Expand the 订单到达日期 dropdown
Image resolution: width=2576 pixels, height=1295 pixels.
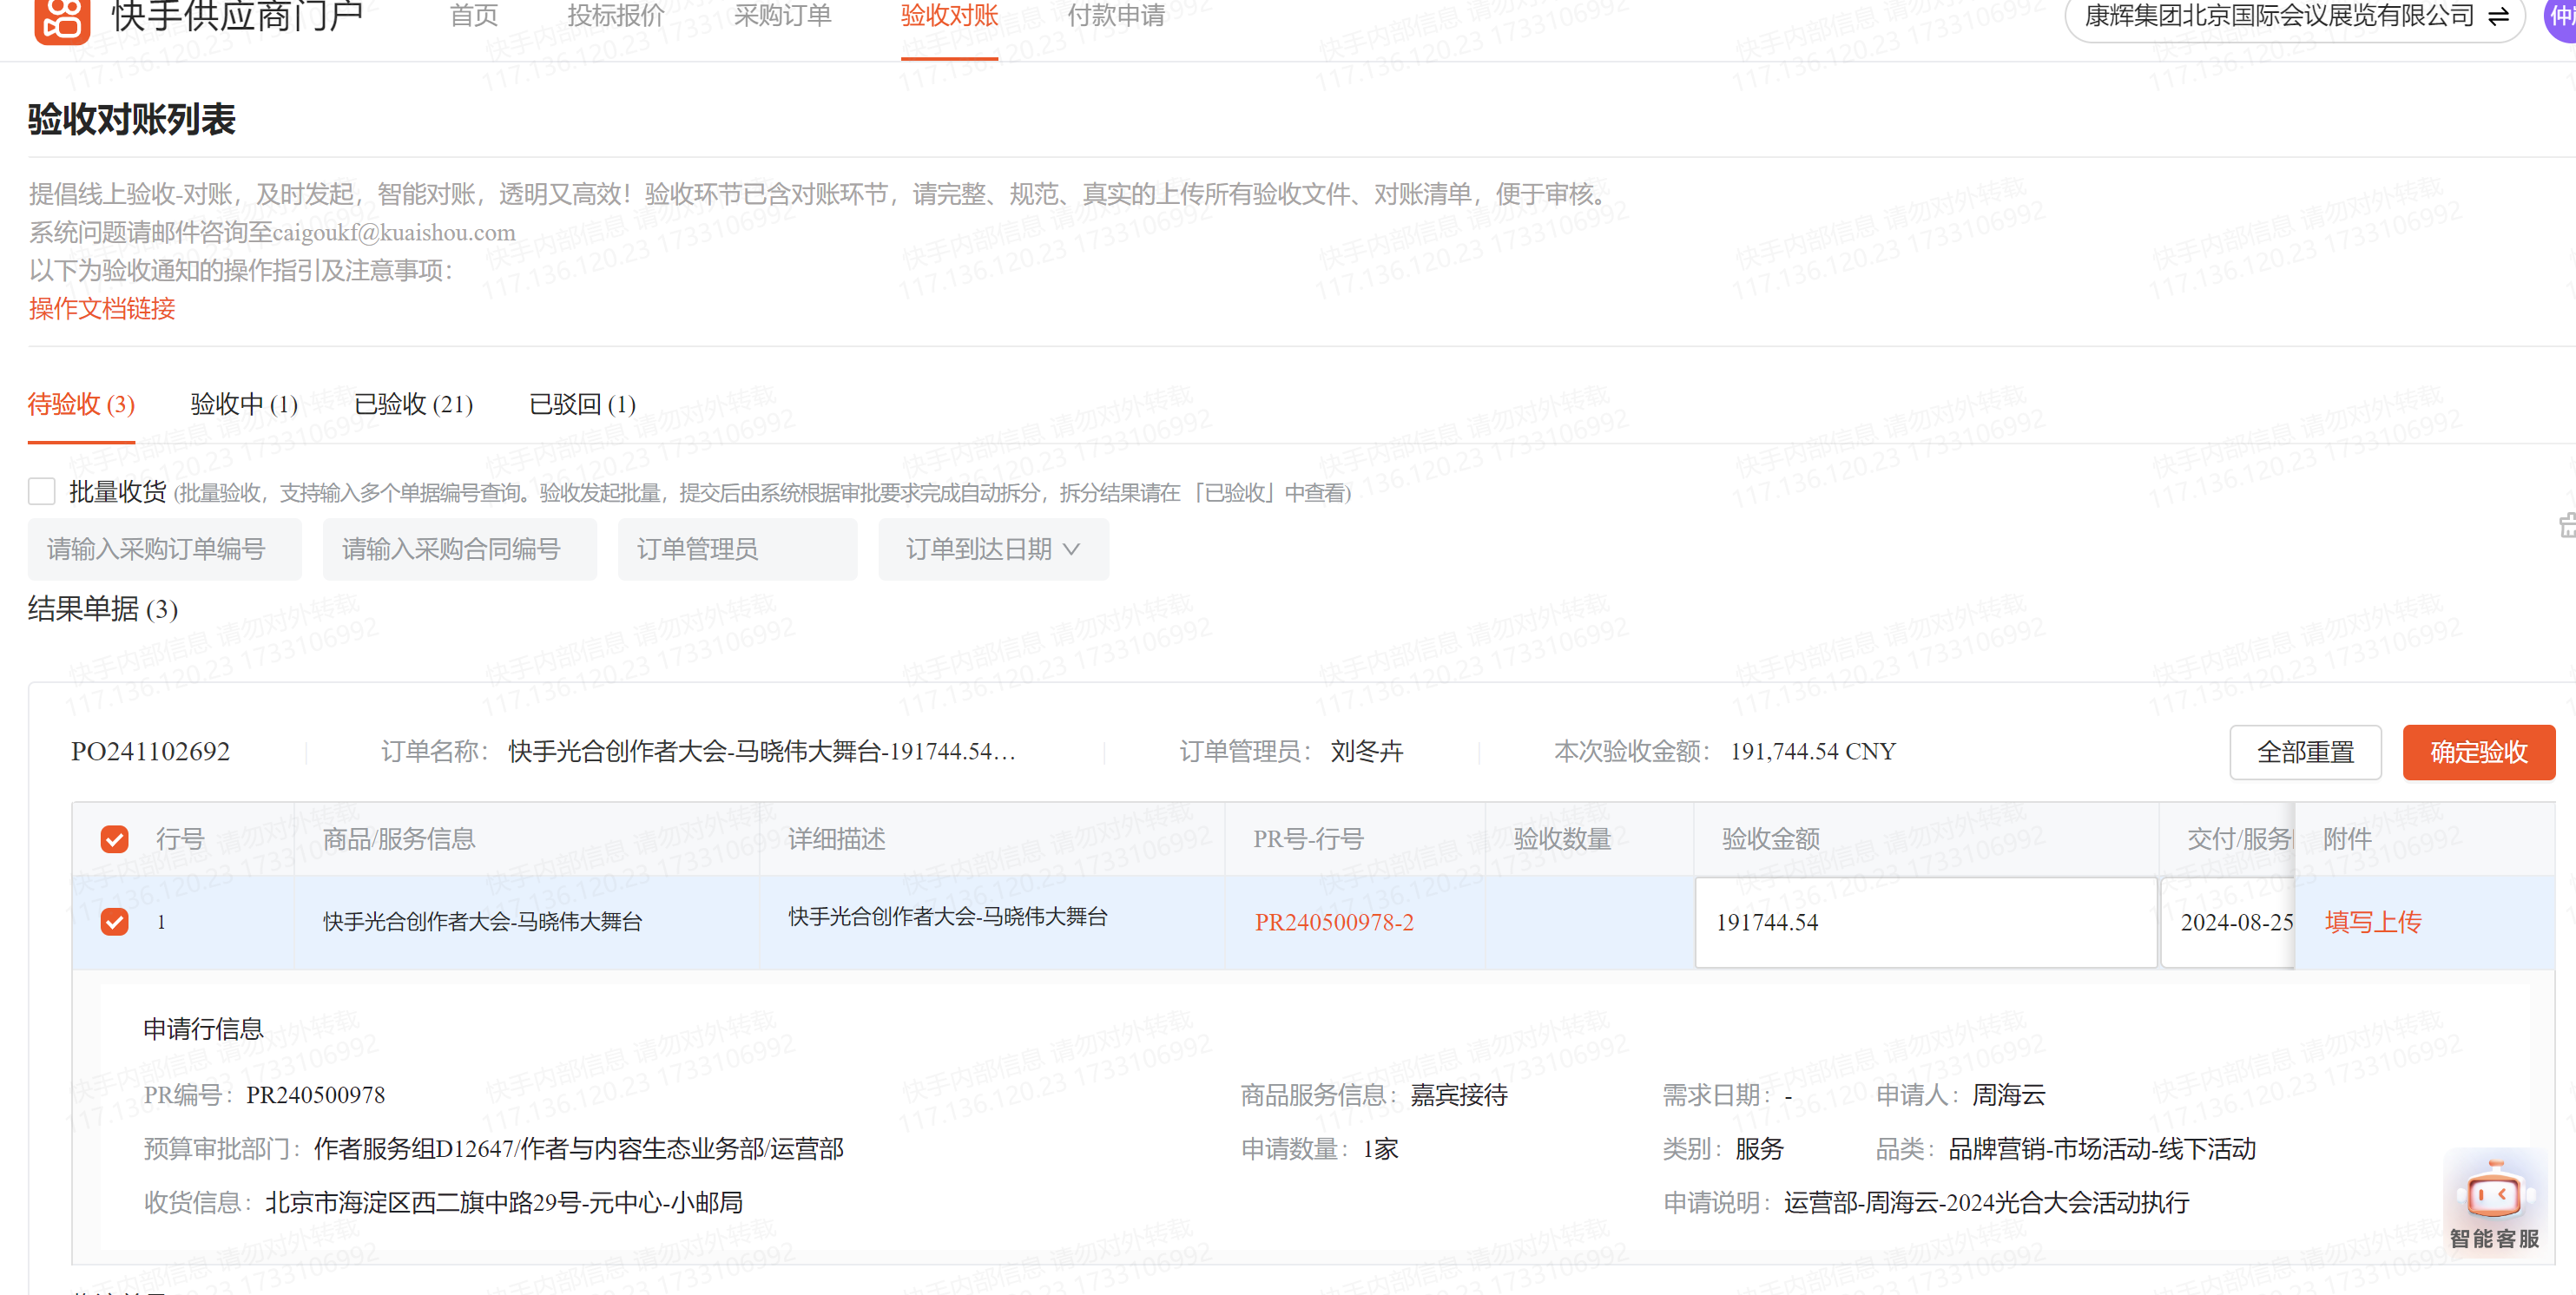(992, 549)
